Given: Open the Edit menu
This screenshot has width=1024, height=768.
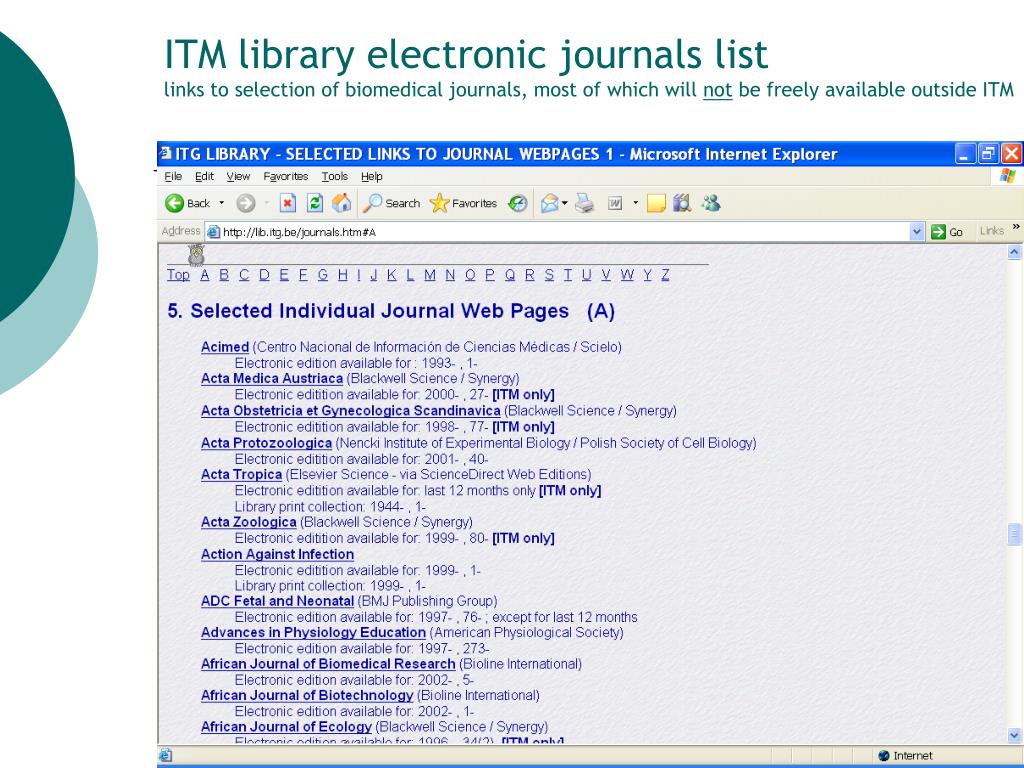Looking at the screenshot, I should tap(204, 176).
